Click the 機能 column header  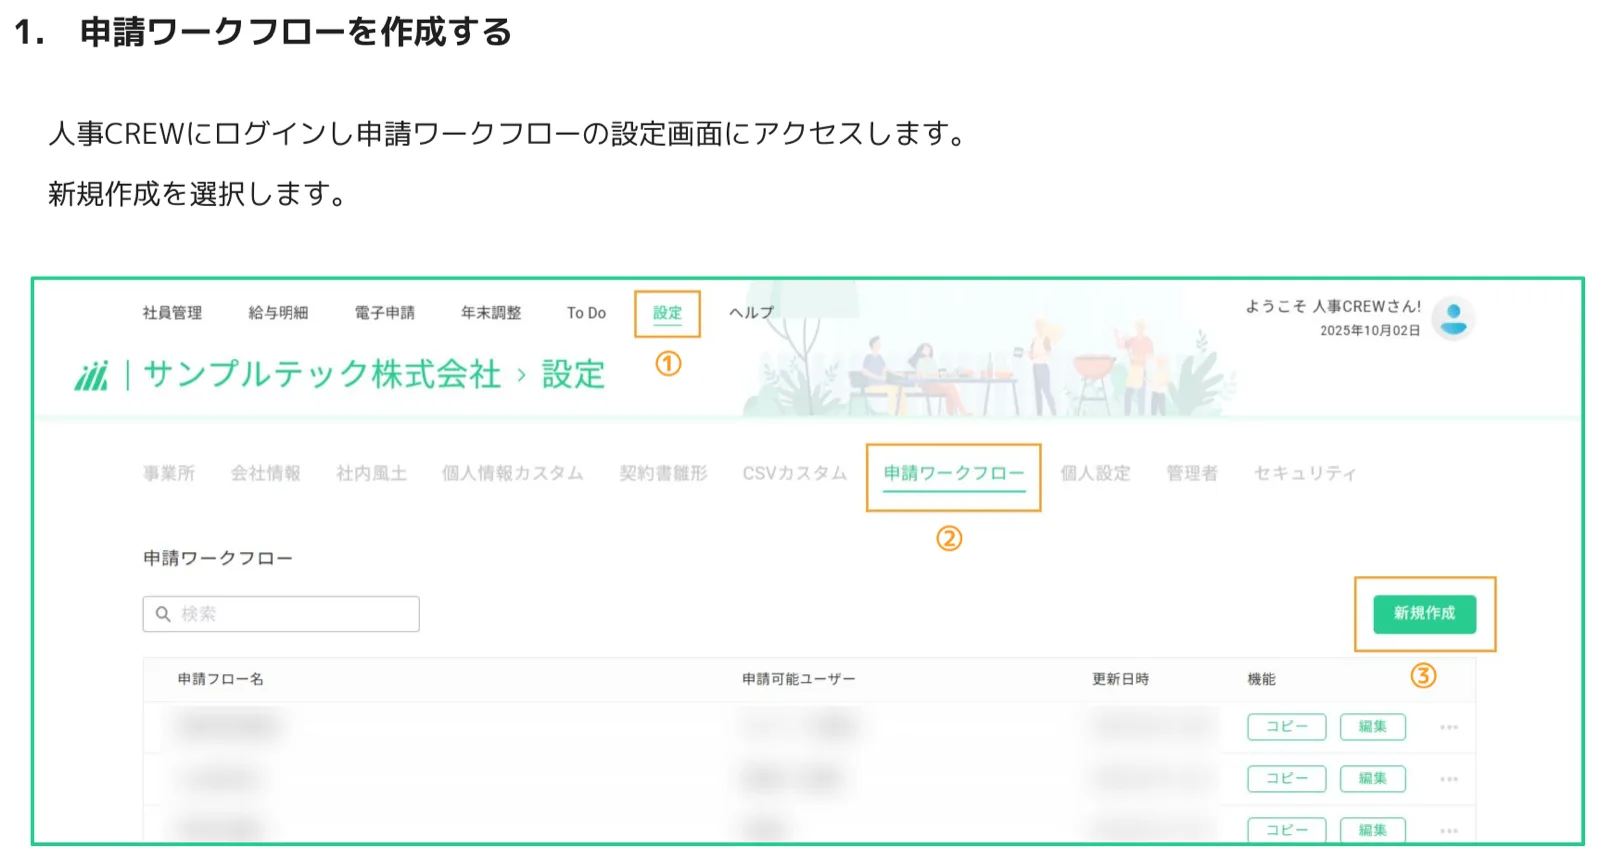[1261, 679]
